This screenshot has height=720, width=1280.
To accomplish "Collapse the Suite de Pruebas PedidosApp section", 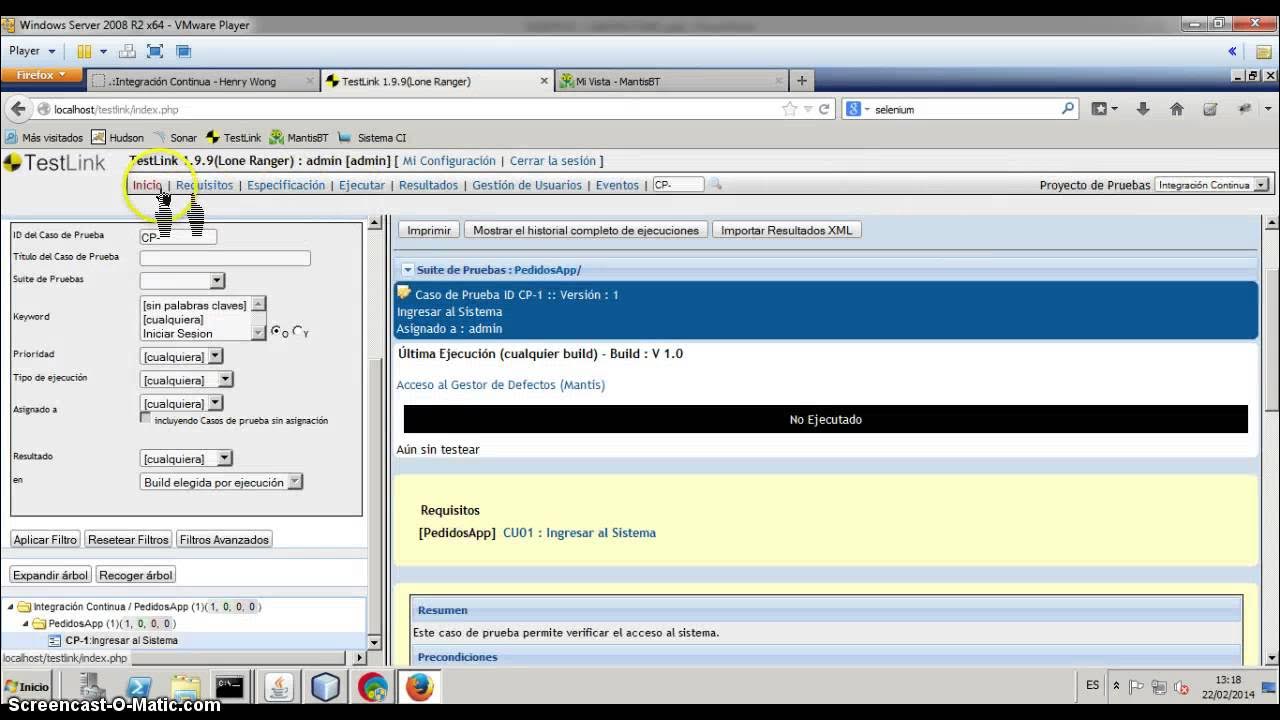I will click(x=407, y=270).
